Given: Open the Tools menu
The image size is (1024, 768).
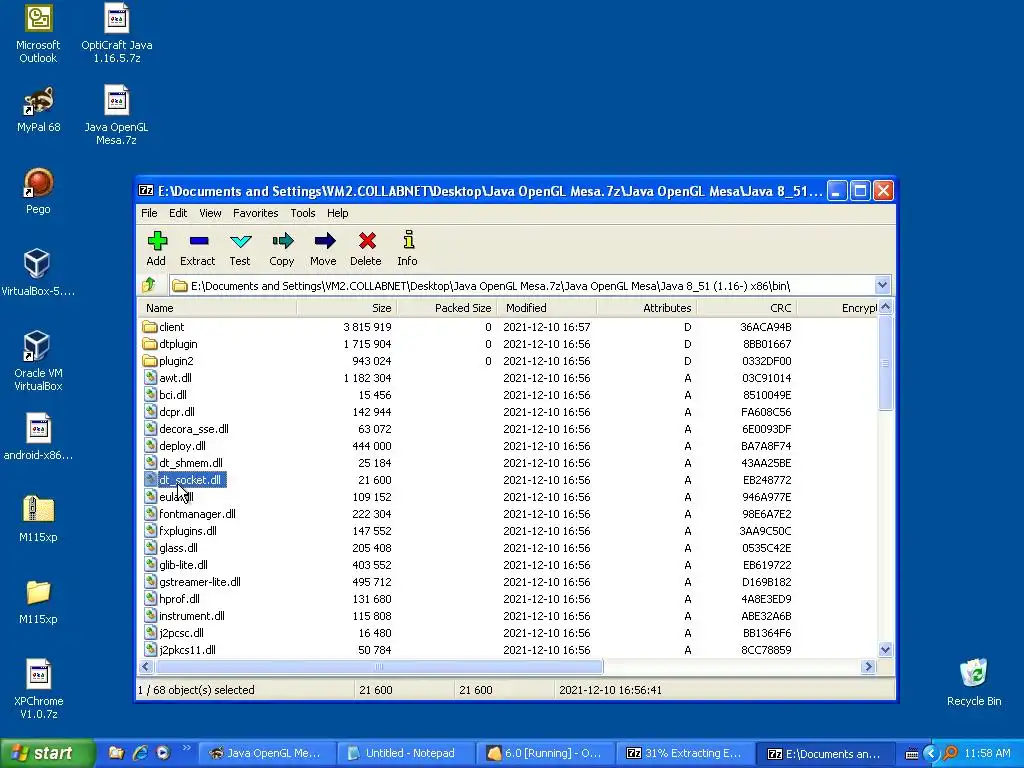Looking at the screenshot, I should click(x=302, y=213).
